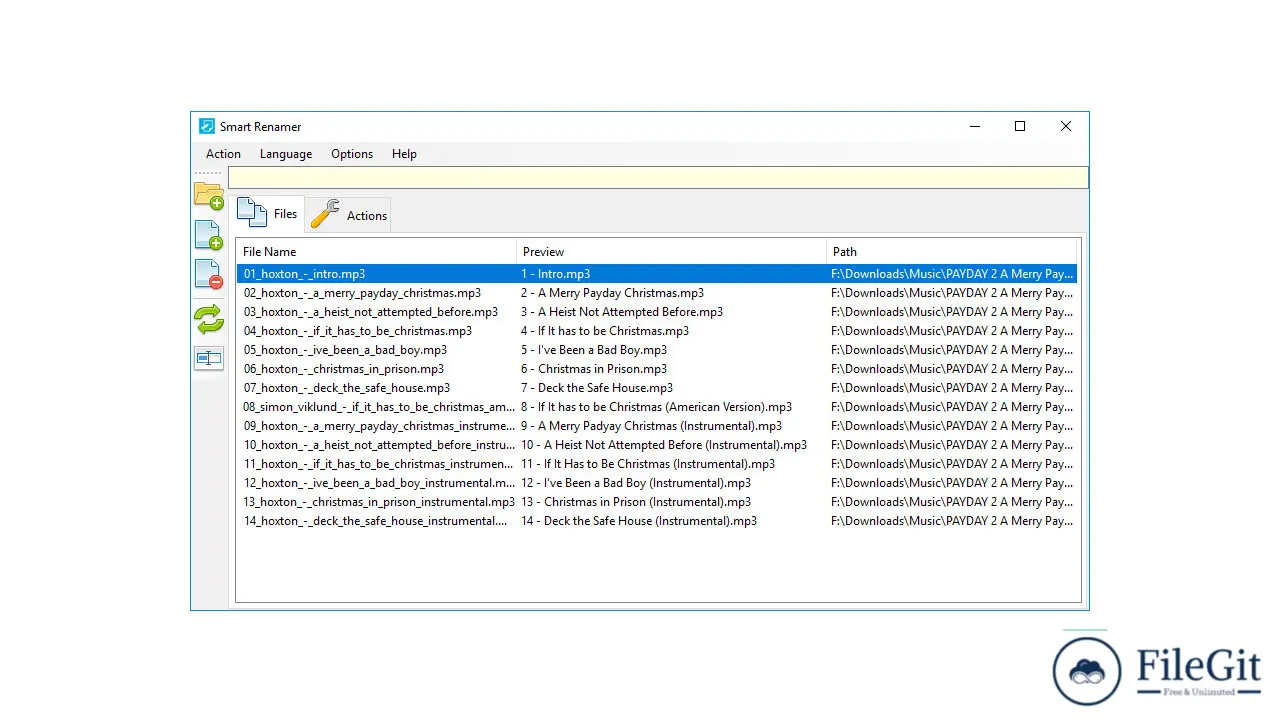Click preview '10 - A Heist Not Attempted Before (Instrumental).mp3'
The image size is (1280, 720).
tap(663, 445)
